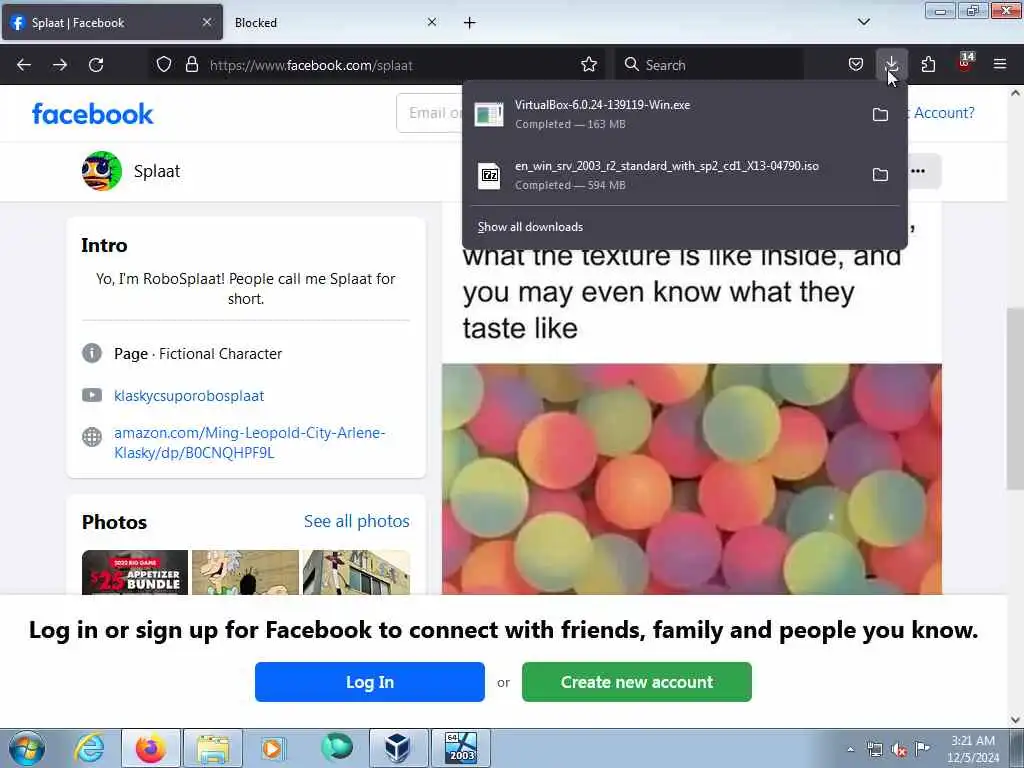Go back with the browser back arrow
The width and height of the screenshot is (1024, 768).
pos(24,65)
